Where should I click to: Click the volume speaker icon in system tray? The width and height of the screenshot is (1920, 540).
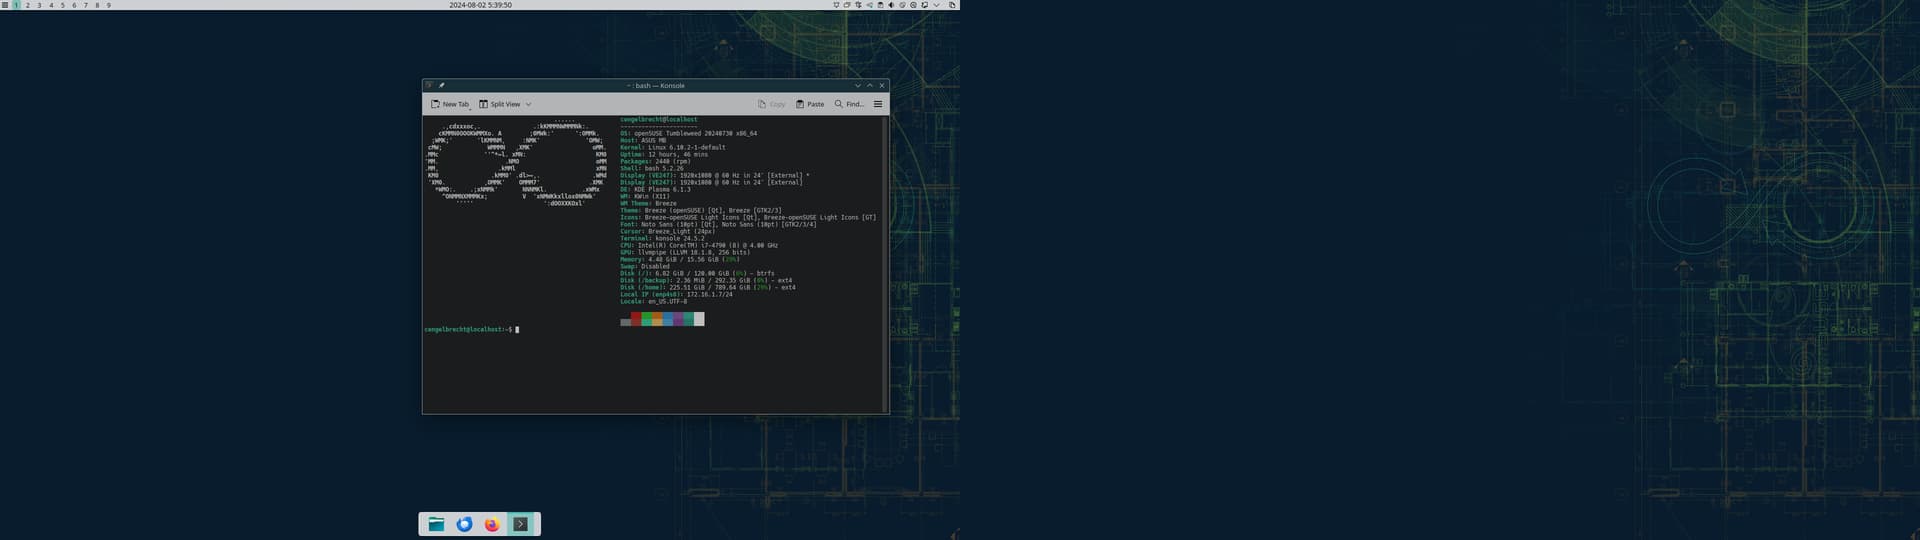coord(891,5)
